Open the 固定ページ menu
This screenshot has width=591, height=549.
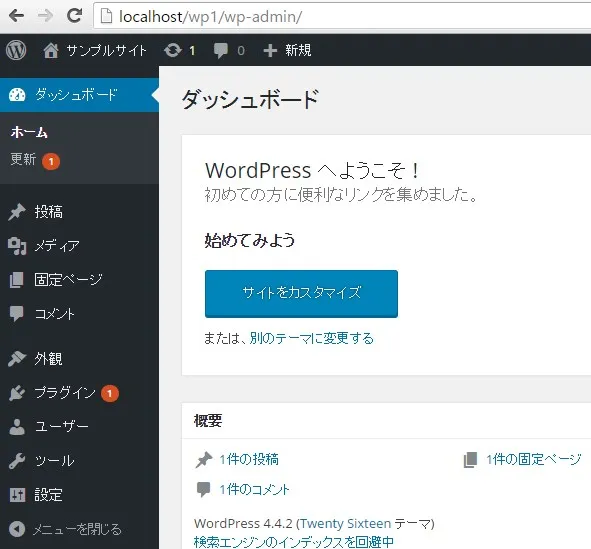(68, 280)
